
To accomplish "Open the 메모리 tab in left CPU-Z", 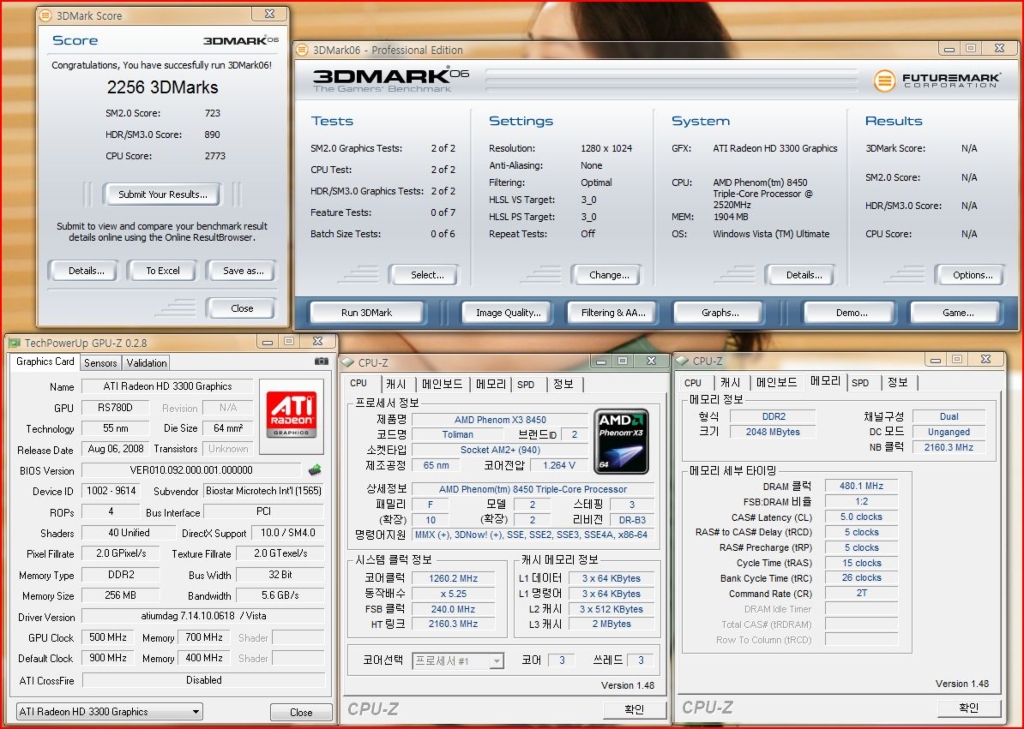I will coord(491,384).
